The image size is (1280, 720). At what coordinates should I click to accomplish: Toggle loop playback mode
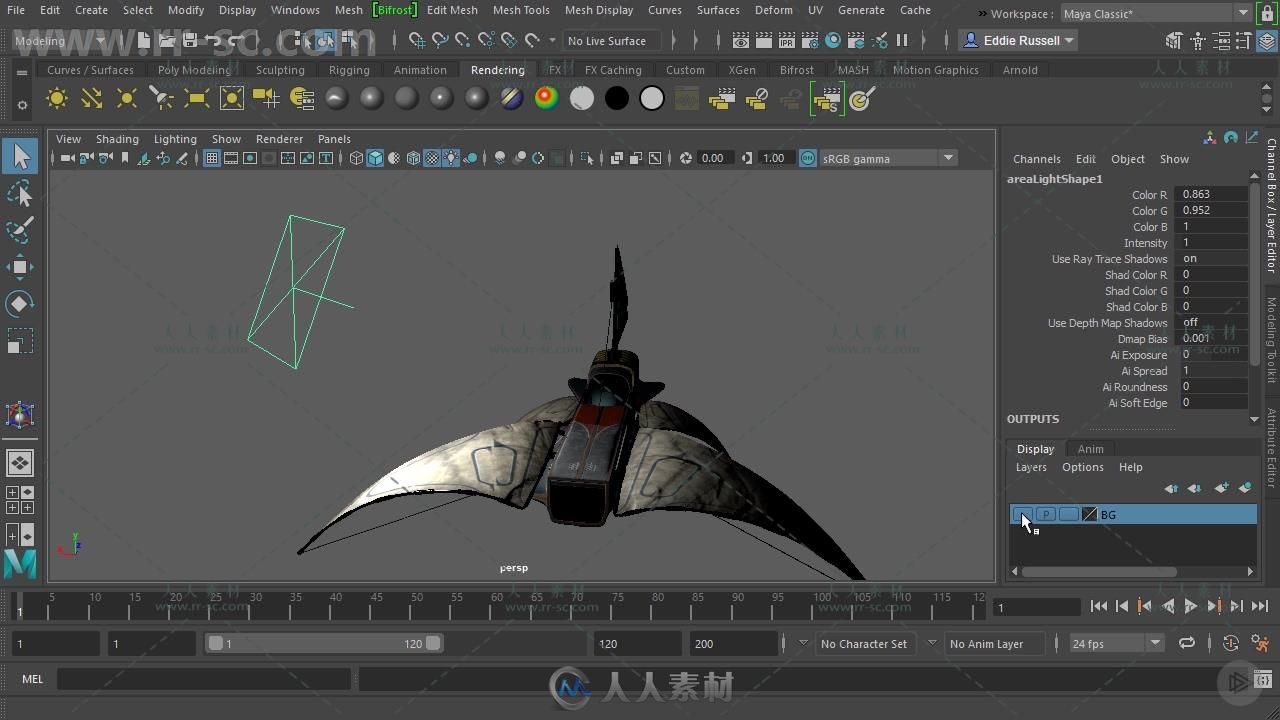[1187, 643]
